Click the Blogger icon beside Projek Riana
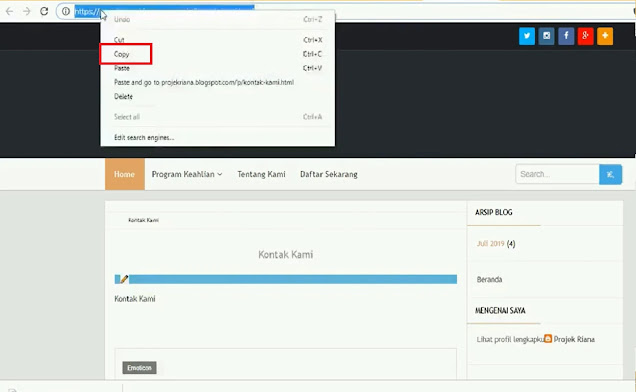636x392 pixels. tap(548, 338)
